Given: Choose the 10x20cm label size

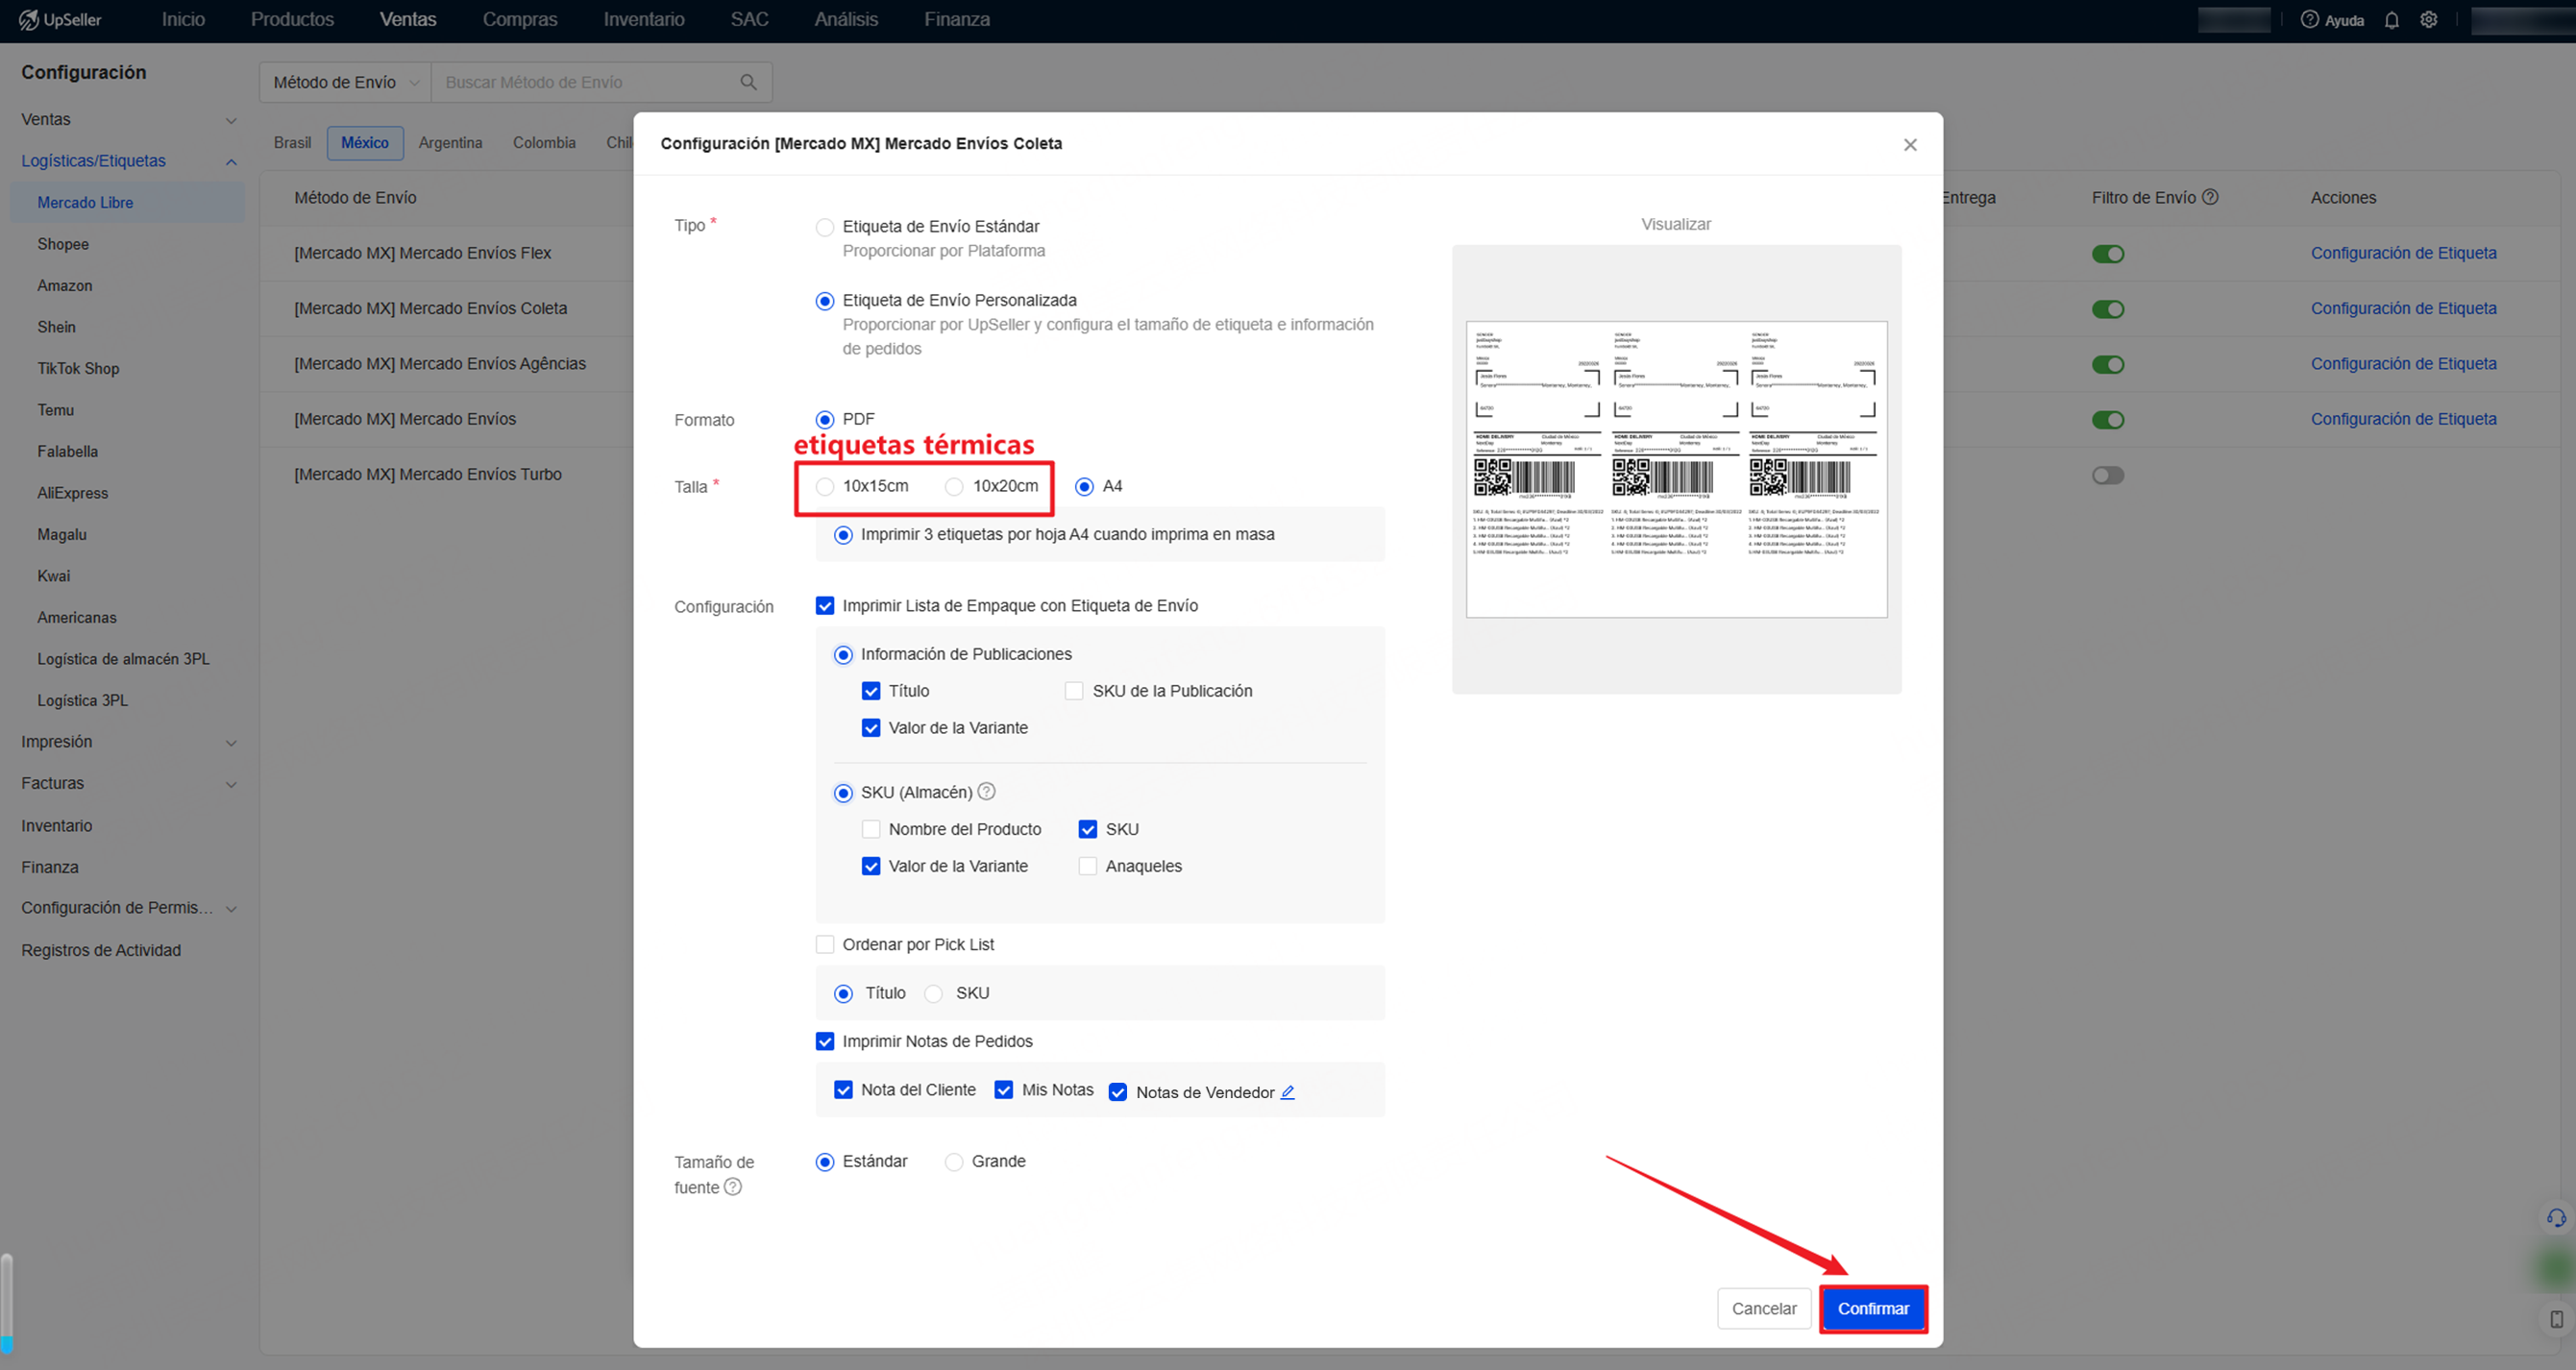Looking at the screenshot, I should [x=955, y=487].
